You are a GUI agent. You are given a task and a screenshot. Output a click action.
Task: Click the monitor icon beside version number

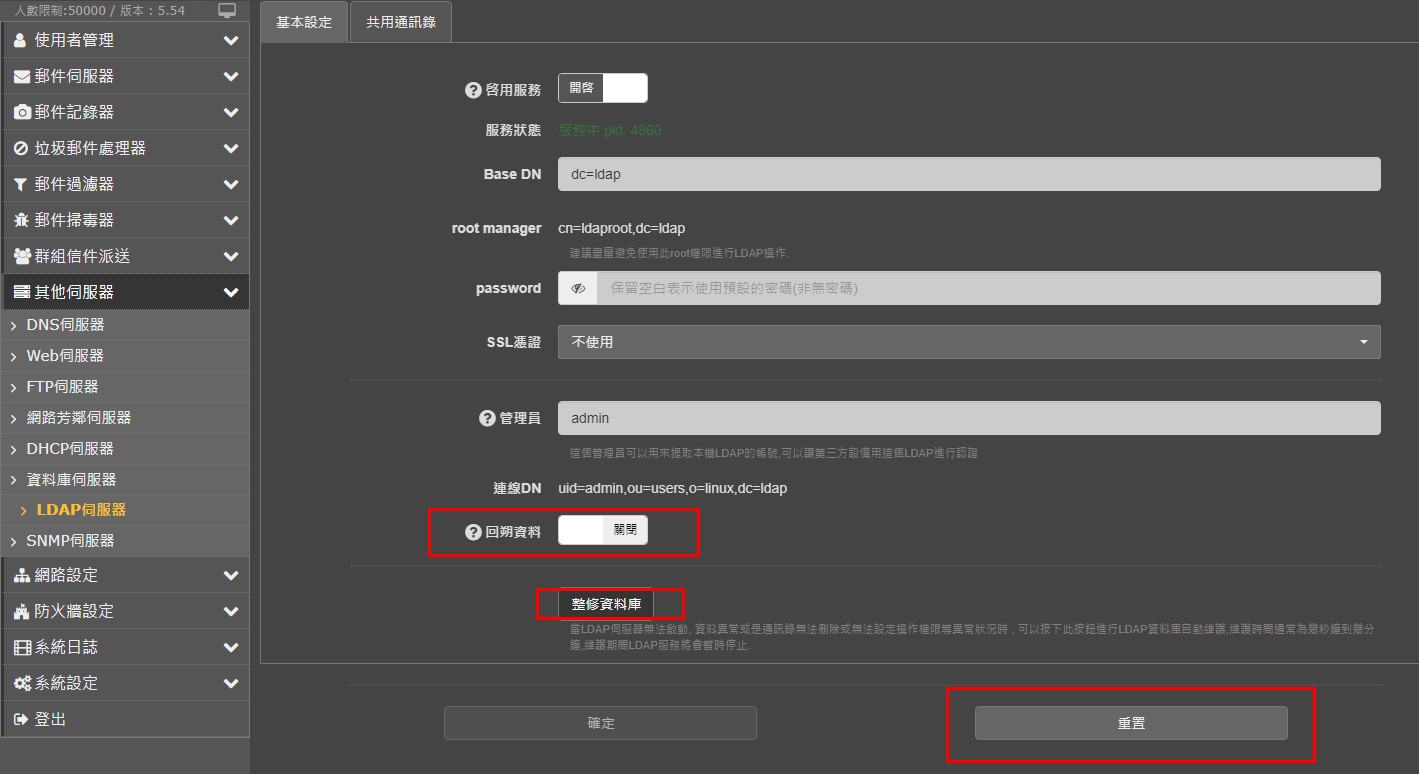click(227, 11)
